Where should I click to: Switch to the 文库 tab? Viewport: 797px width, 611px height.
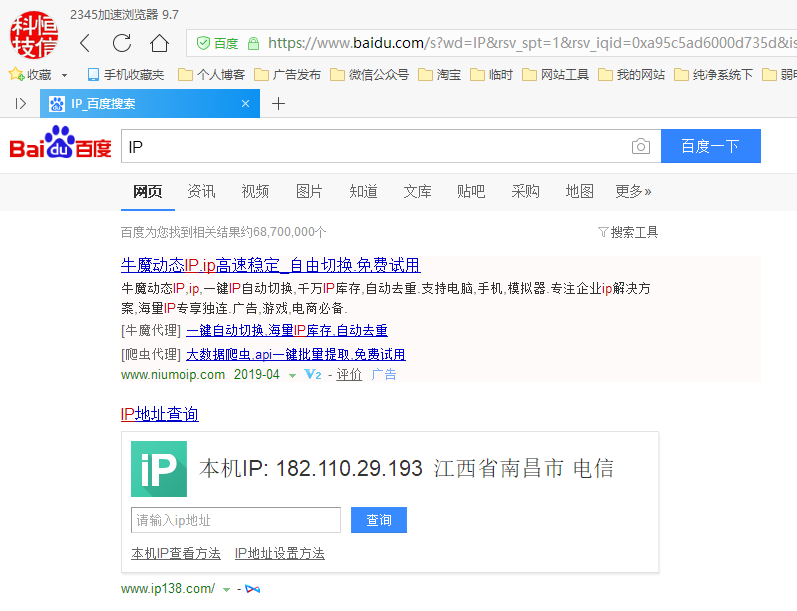click(x=417, y=192)
